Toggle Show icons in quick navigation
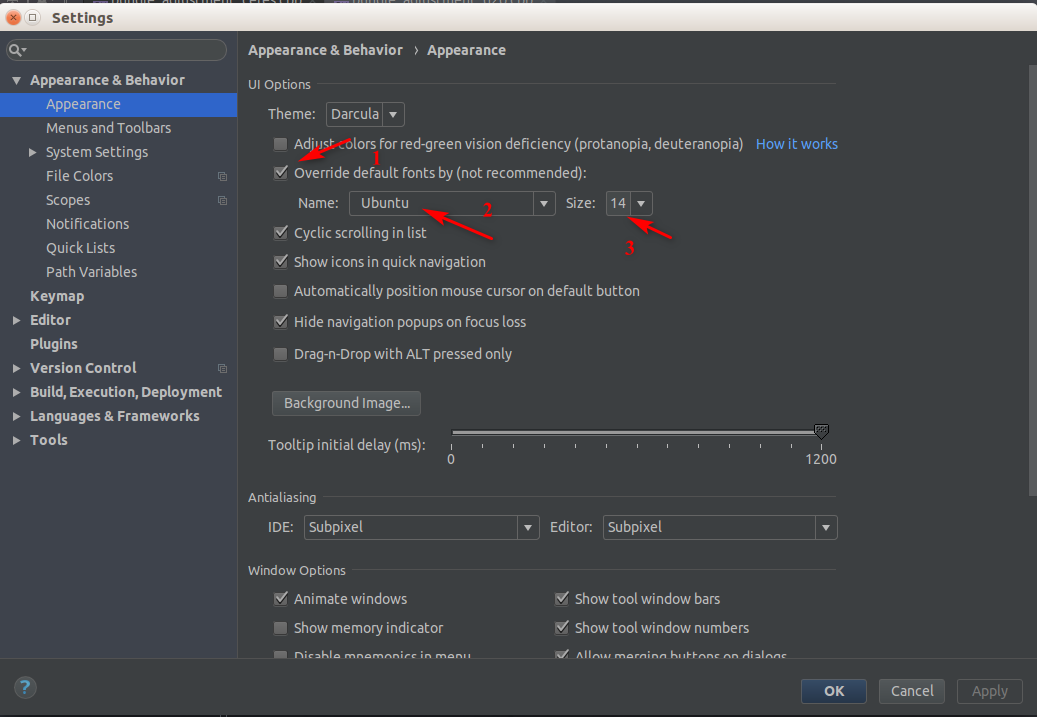1037x717 pixels. pyautogui.click(x=280, y=262)
